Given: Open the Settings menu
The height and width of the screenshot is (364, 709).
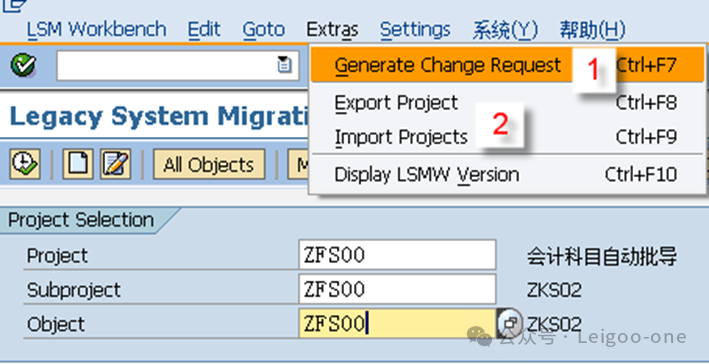Looking at the screenshot, I should [415, 30].
